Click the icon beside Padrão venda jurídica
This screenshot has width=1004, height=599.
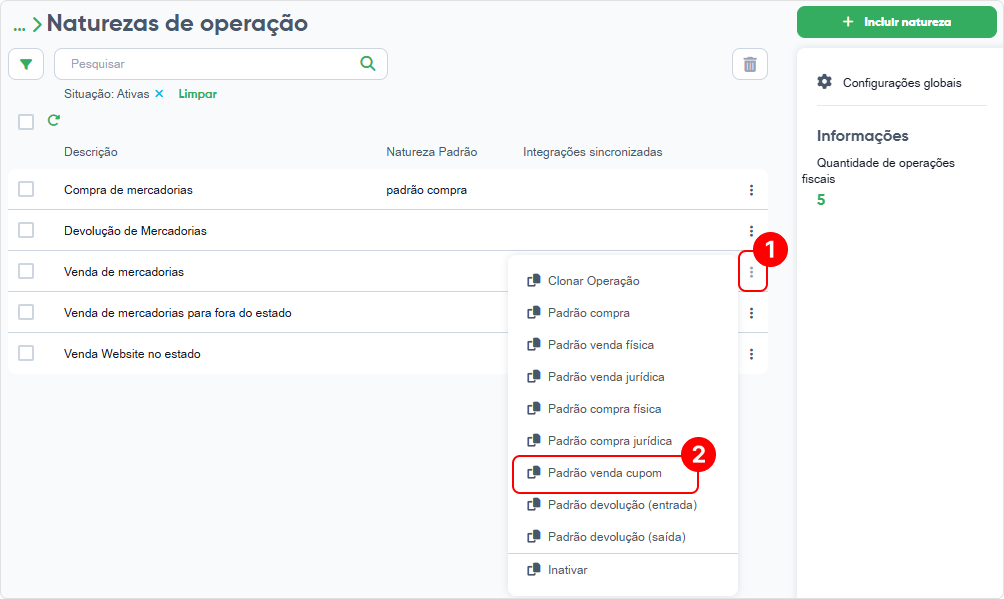[533, 377]
